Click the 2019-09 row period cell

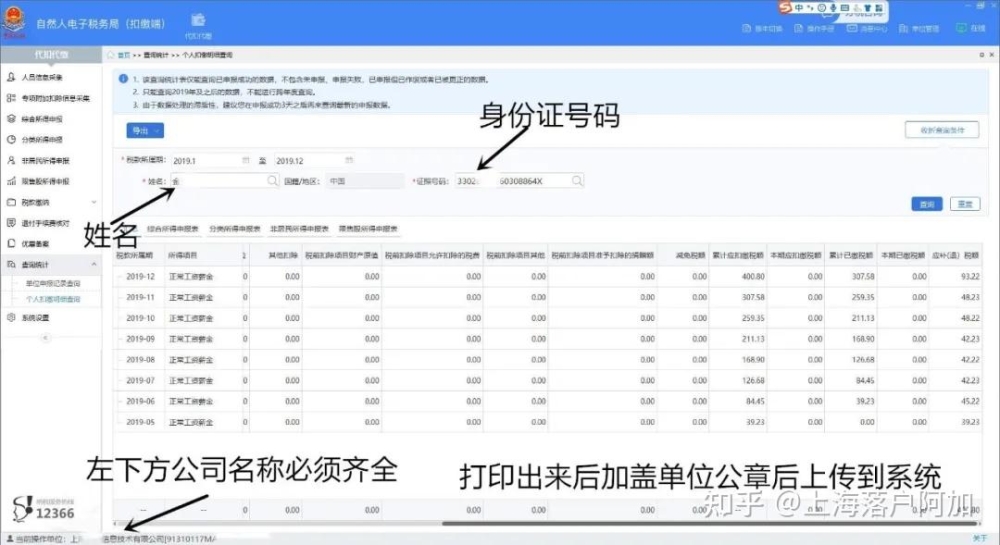pyautogui.click(x=140, y=339)
